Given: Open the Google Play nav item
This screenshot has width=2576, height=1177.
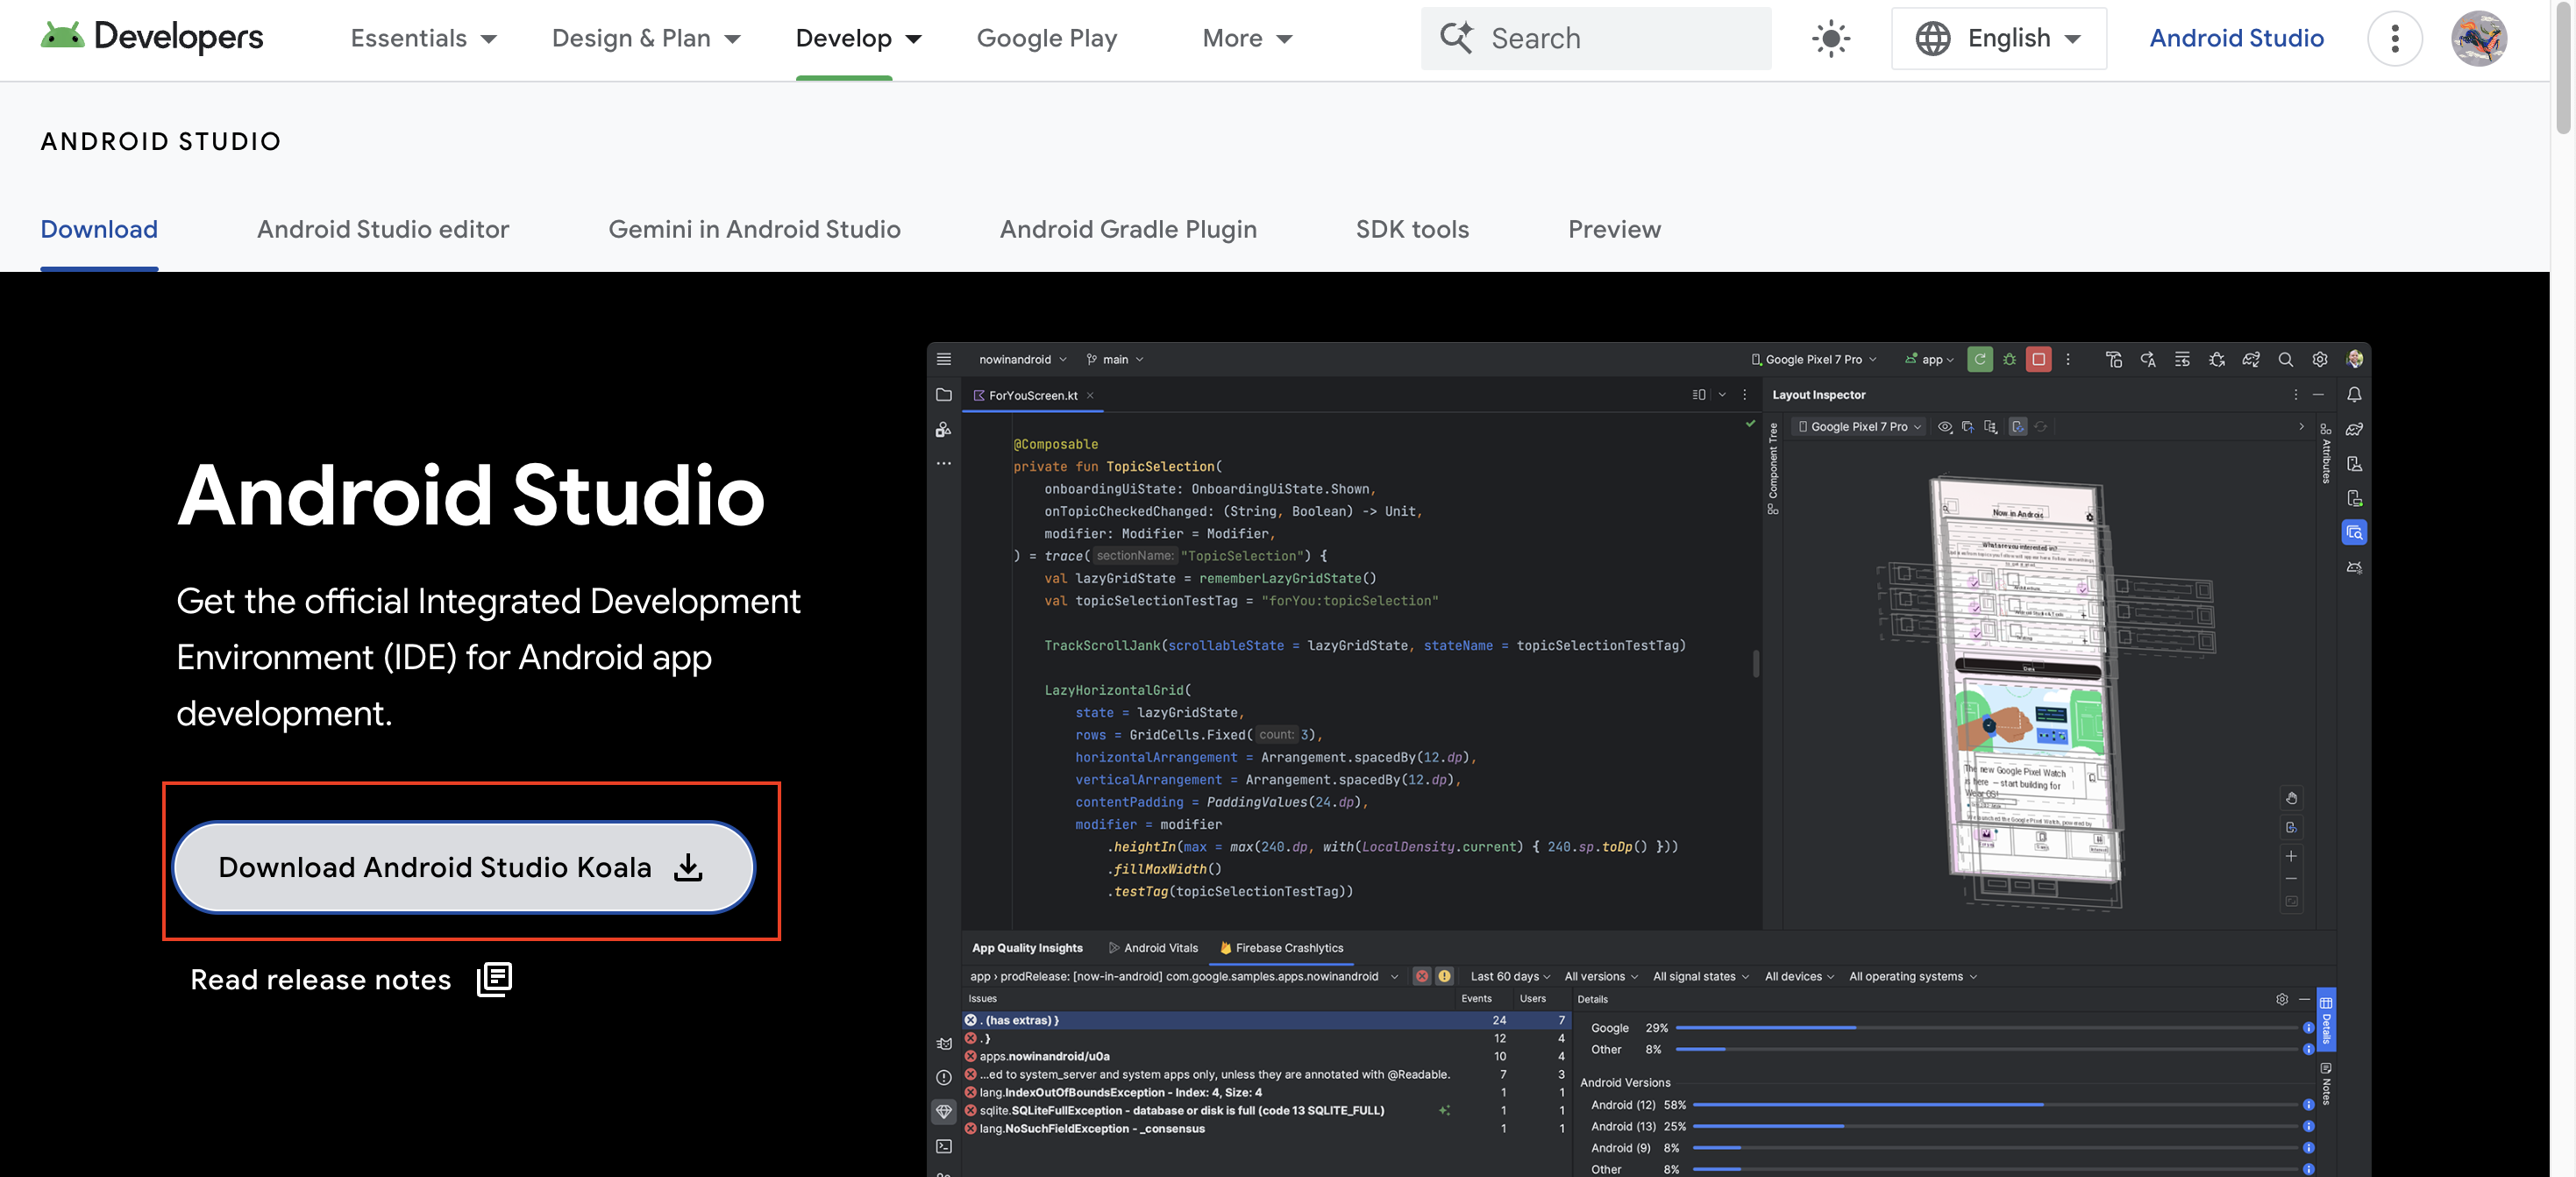Looking at the screenshot, I should pyautogui.click(x=1046, y=39).
